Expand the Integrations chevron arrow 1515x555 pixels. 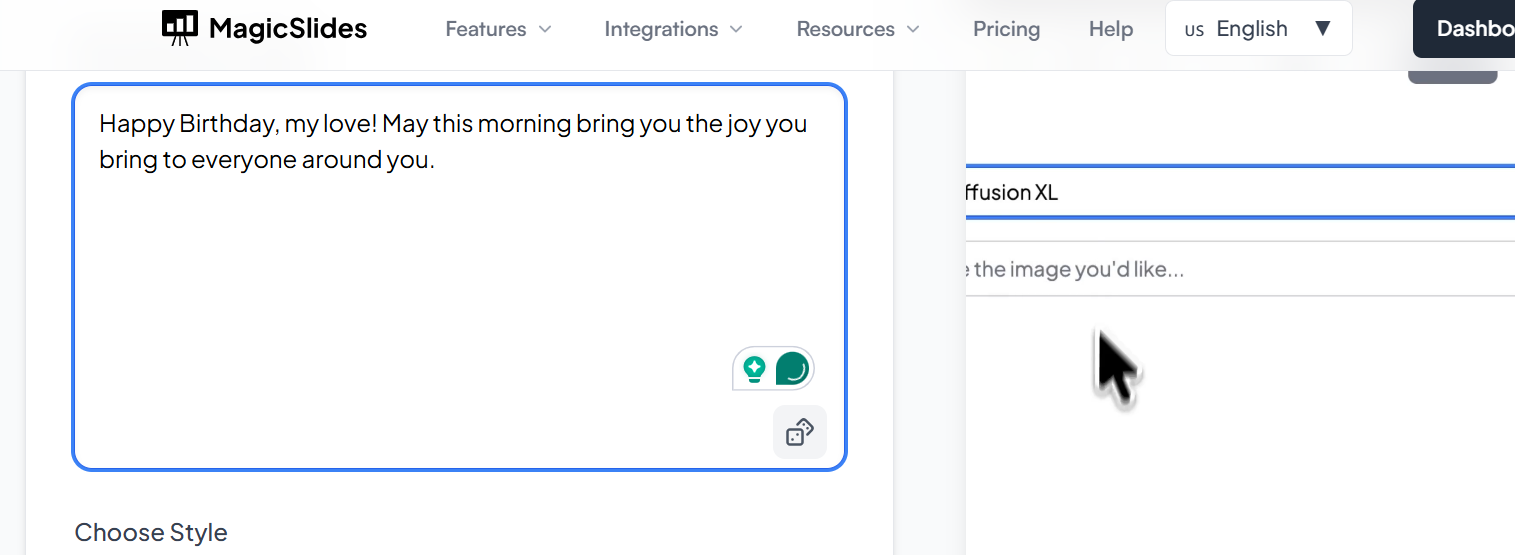(736, 29)
